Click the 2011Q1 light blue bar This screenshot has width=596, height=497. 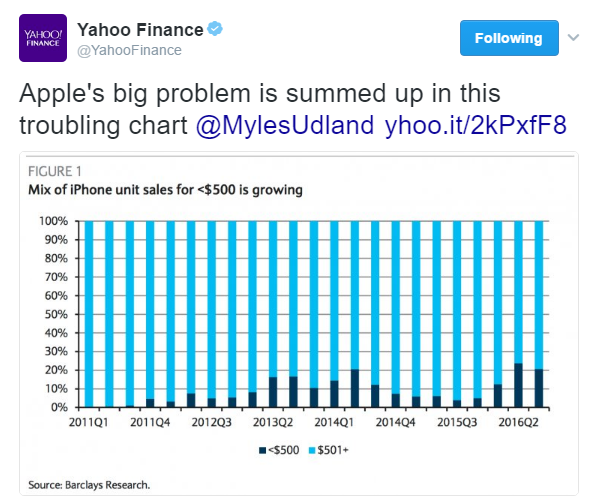(x=89, y=314)
